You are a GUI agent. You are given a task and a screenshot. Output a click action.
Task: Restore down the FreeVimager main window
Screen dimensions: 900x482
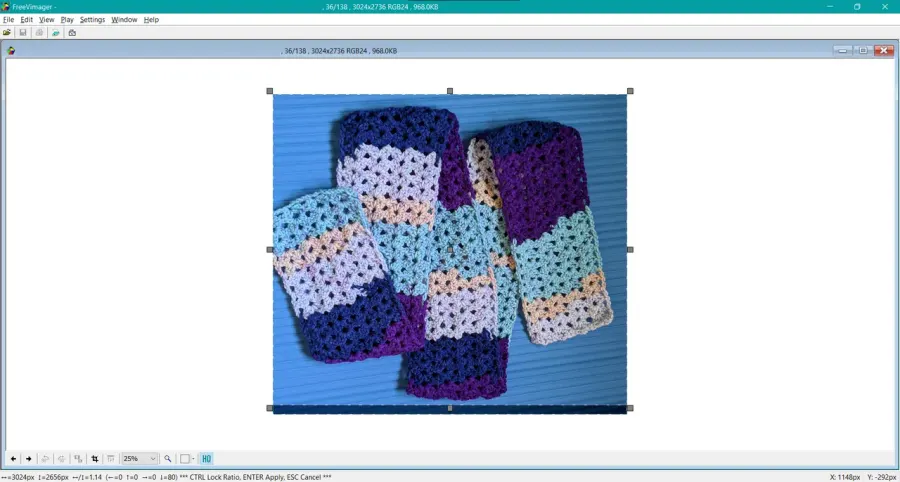(x=857, y=6)
